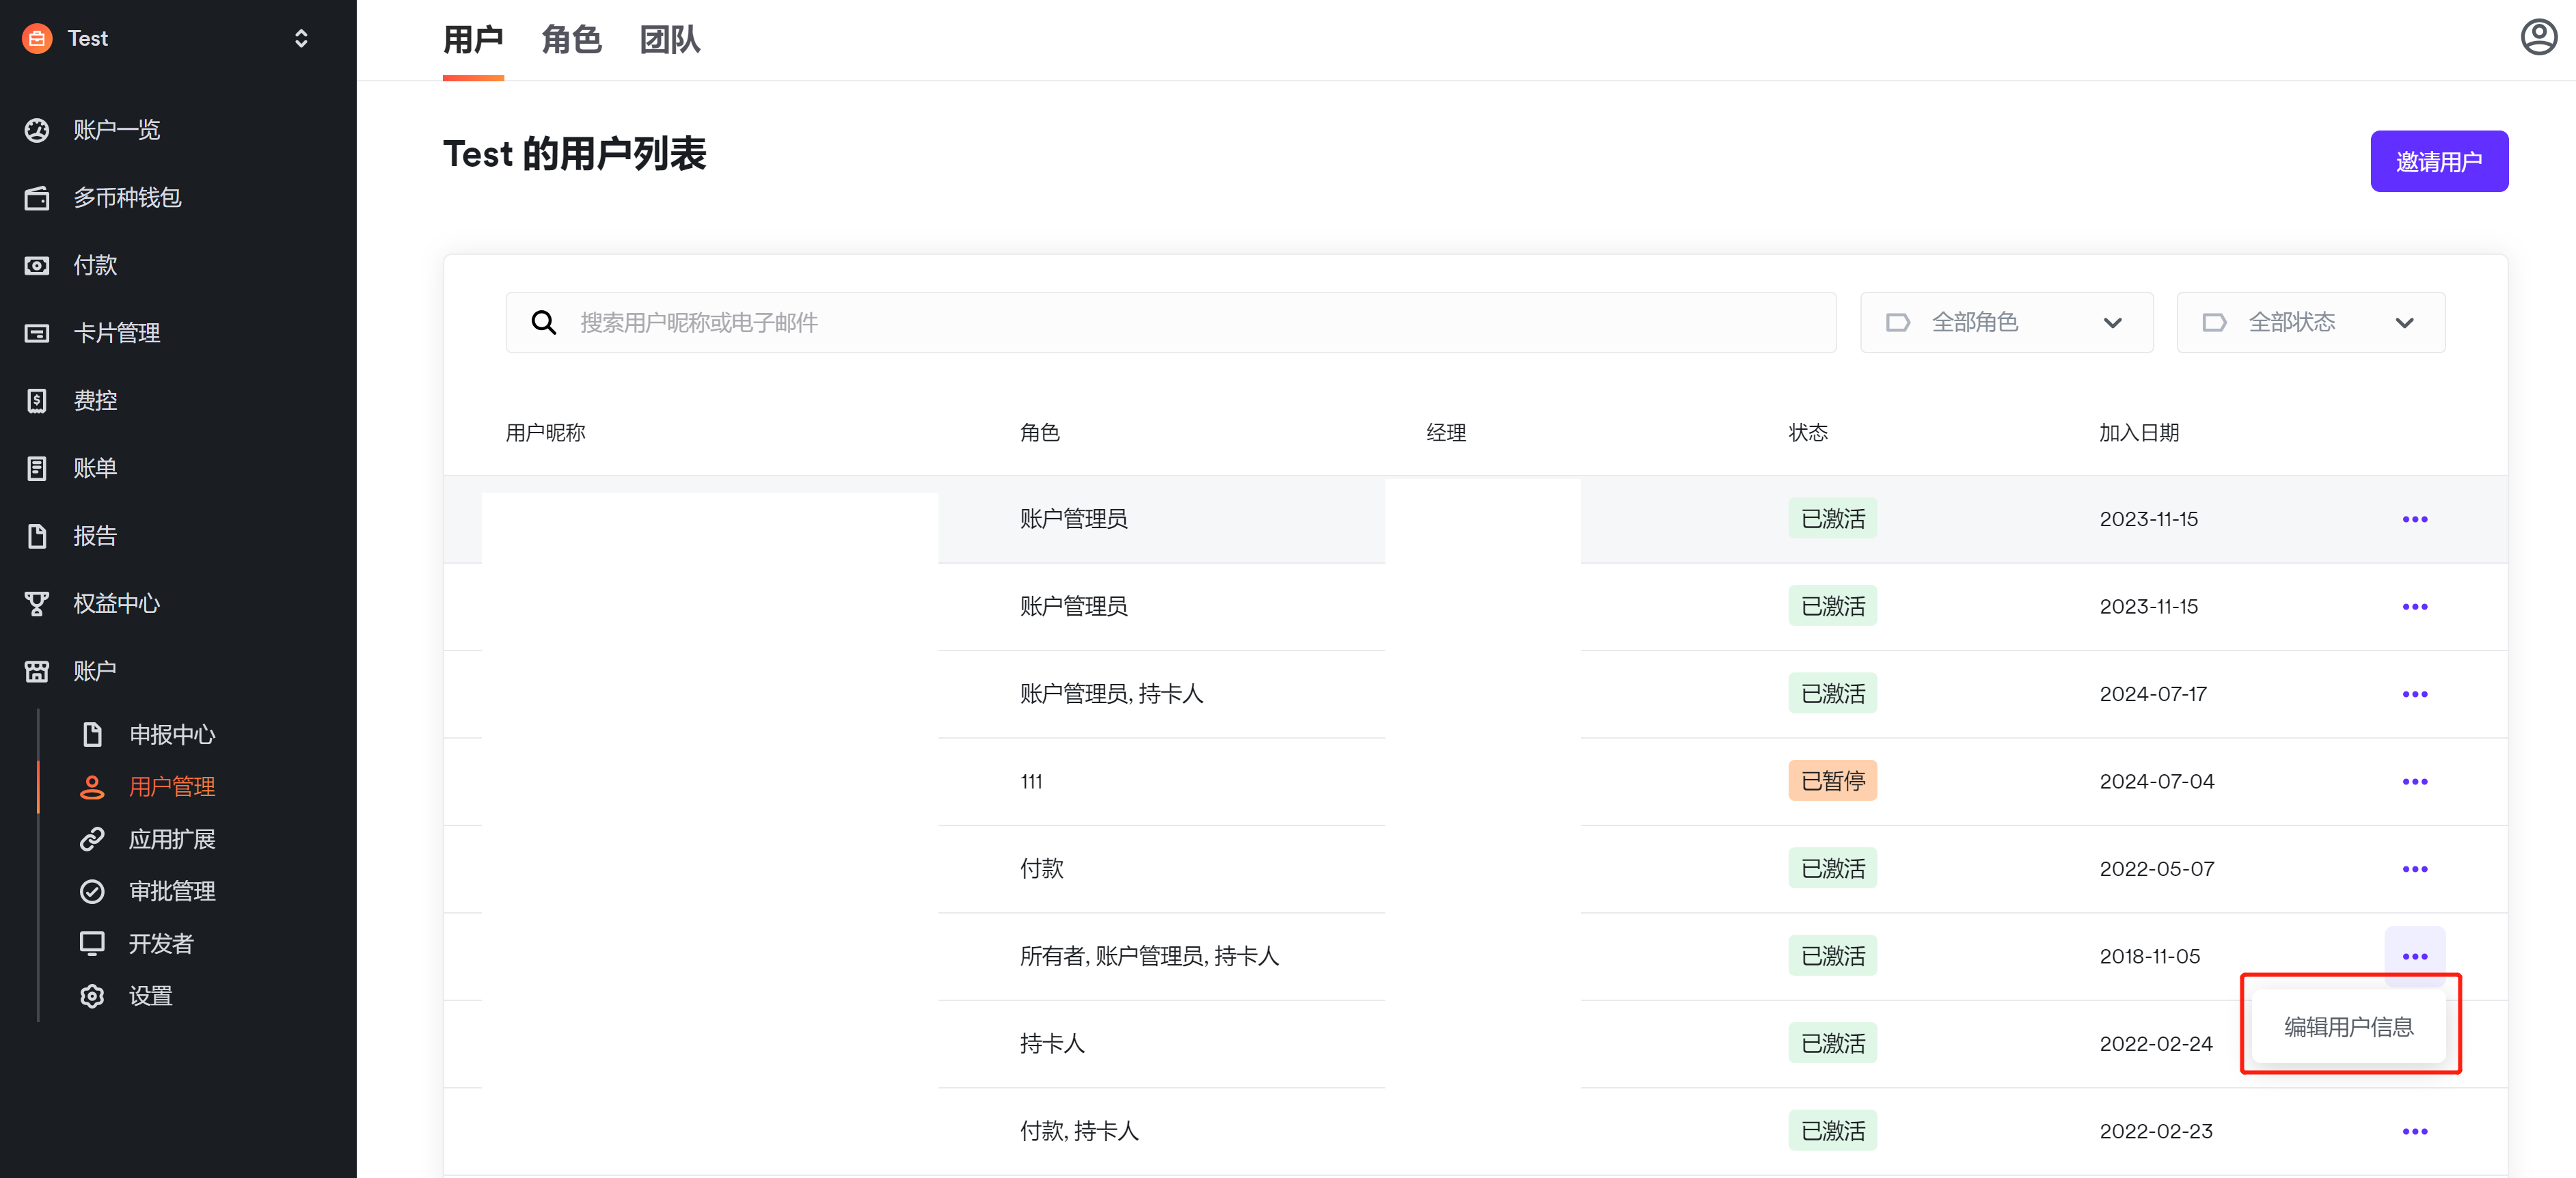Click the 2024-07-17 join date

point(2153,694)
